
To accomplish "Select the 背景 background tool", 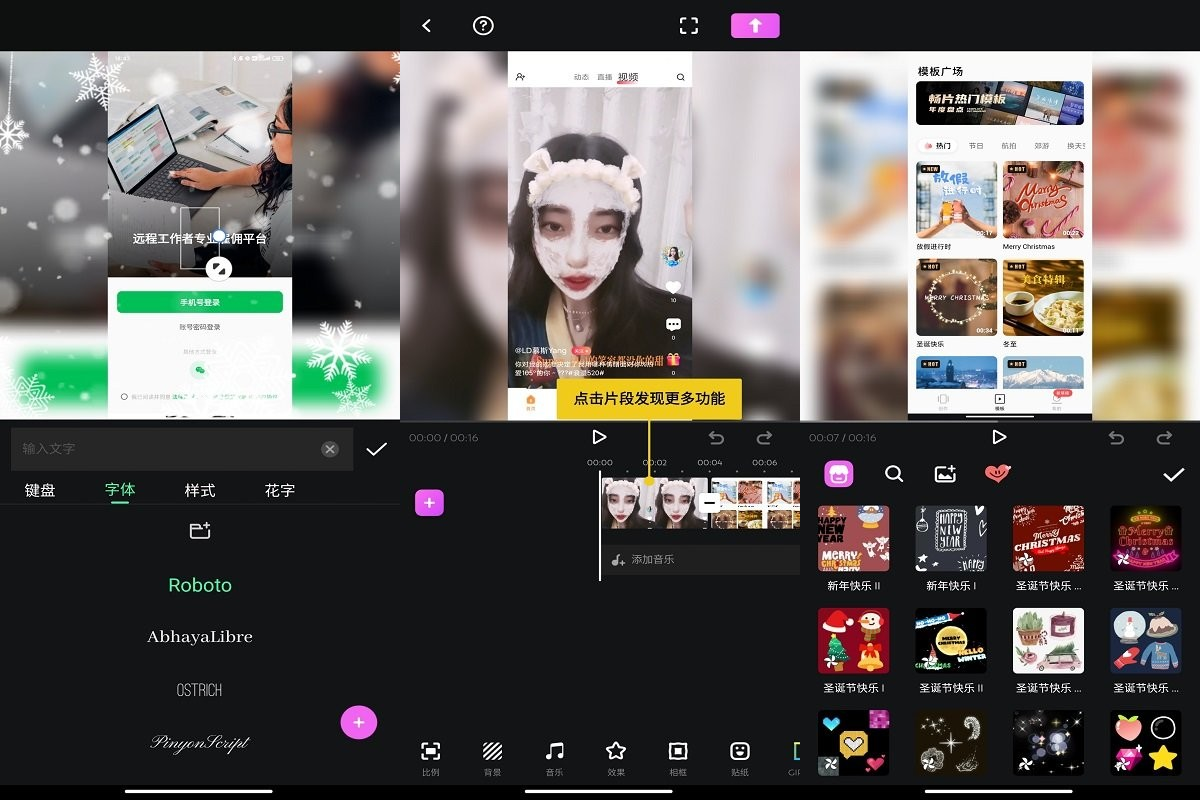I will click(492, 756).
